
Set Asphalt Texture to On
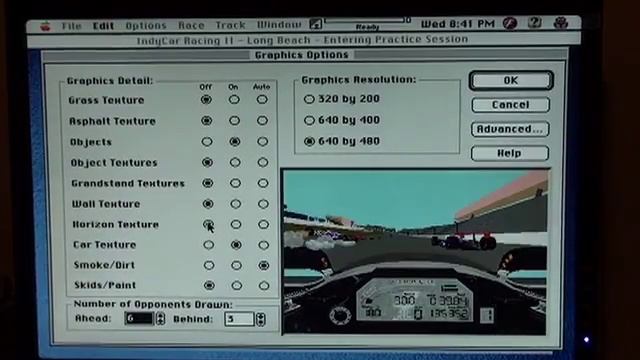click(234, 120)
